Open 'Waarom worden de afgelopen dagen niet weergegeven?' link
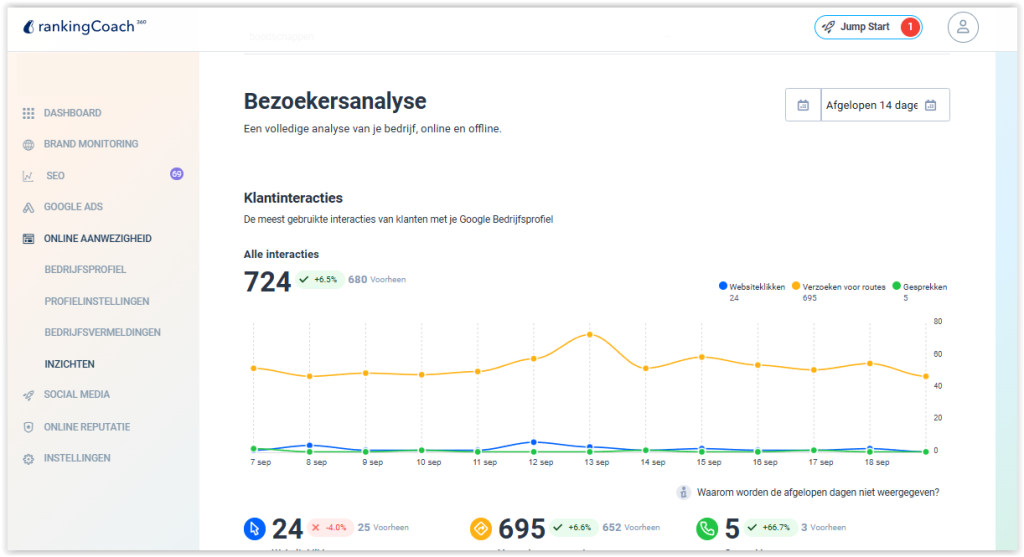1024x557 pixels. pos(817,492)
